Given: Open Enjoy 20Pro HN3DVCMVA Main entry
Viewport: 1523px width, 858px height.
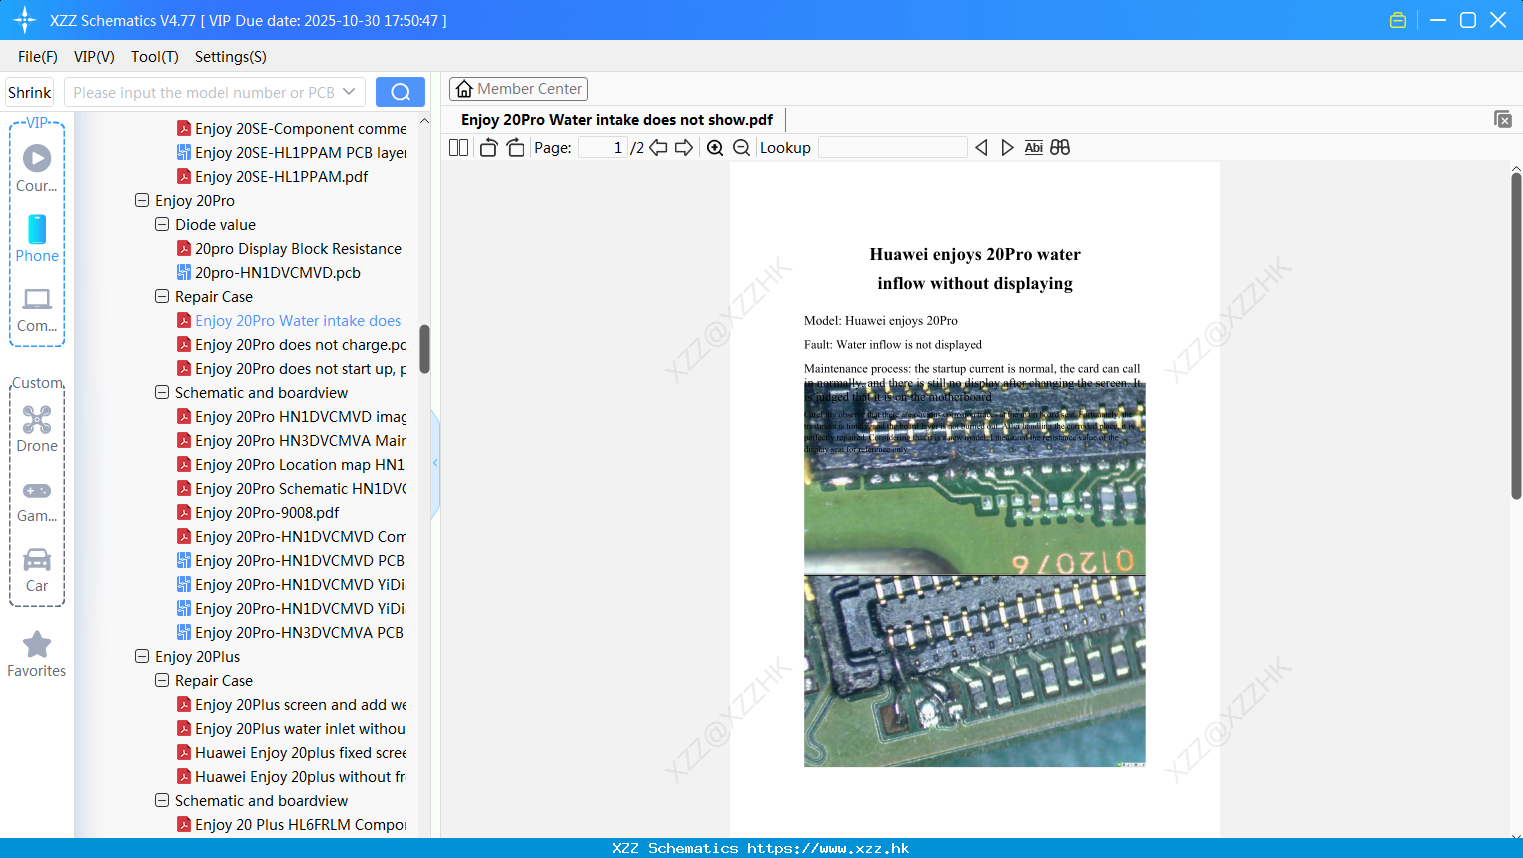Looking at the screenshot, I should (300, 440).
